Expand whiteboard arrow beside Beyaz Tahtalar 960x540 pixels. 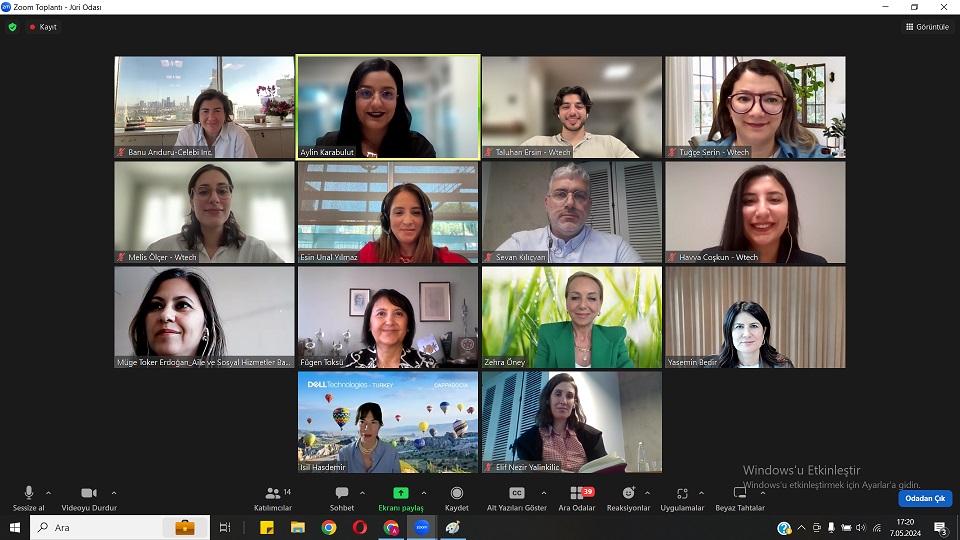pos(762,493)
